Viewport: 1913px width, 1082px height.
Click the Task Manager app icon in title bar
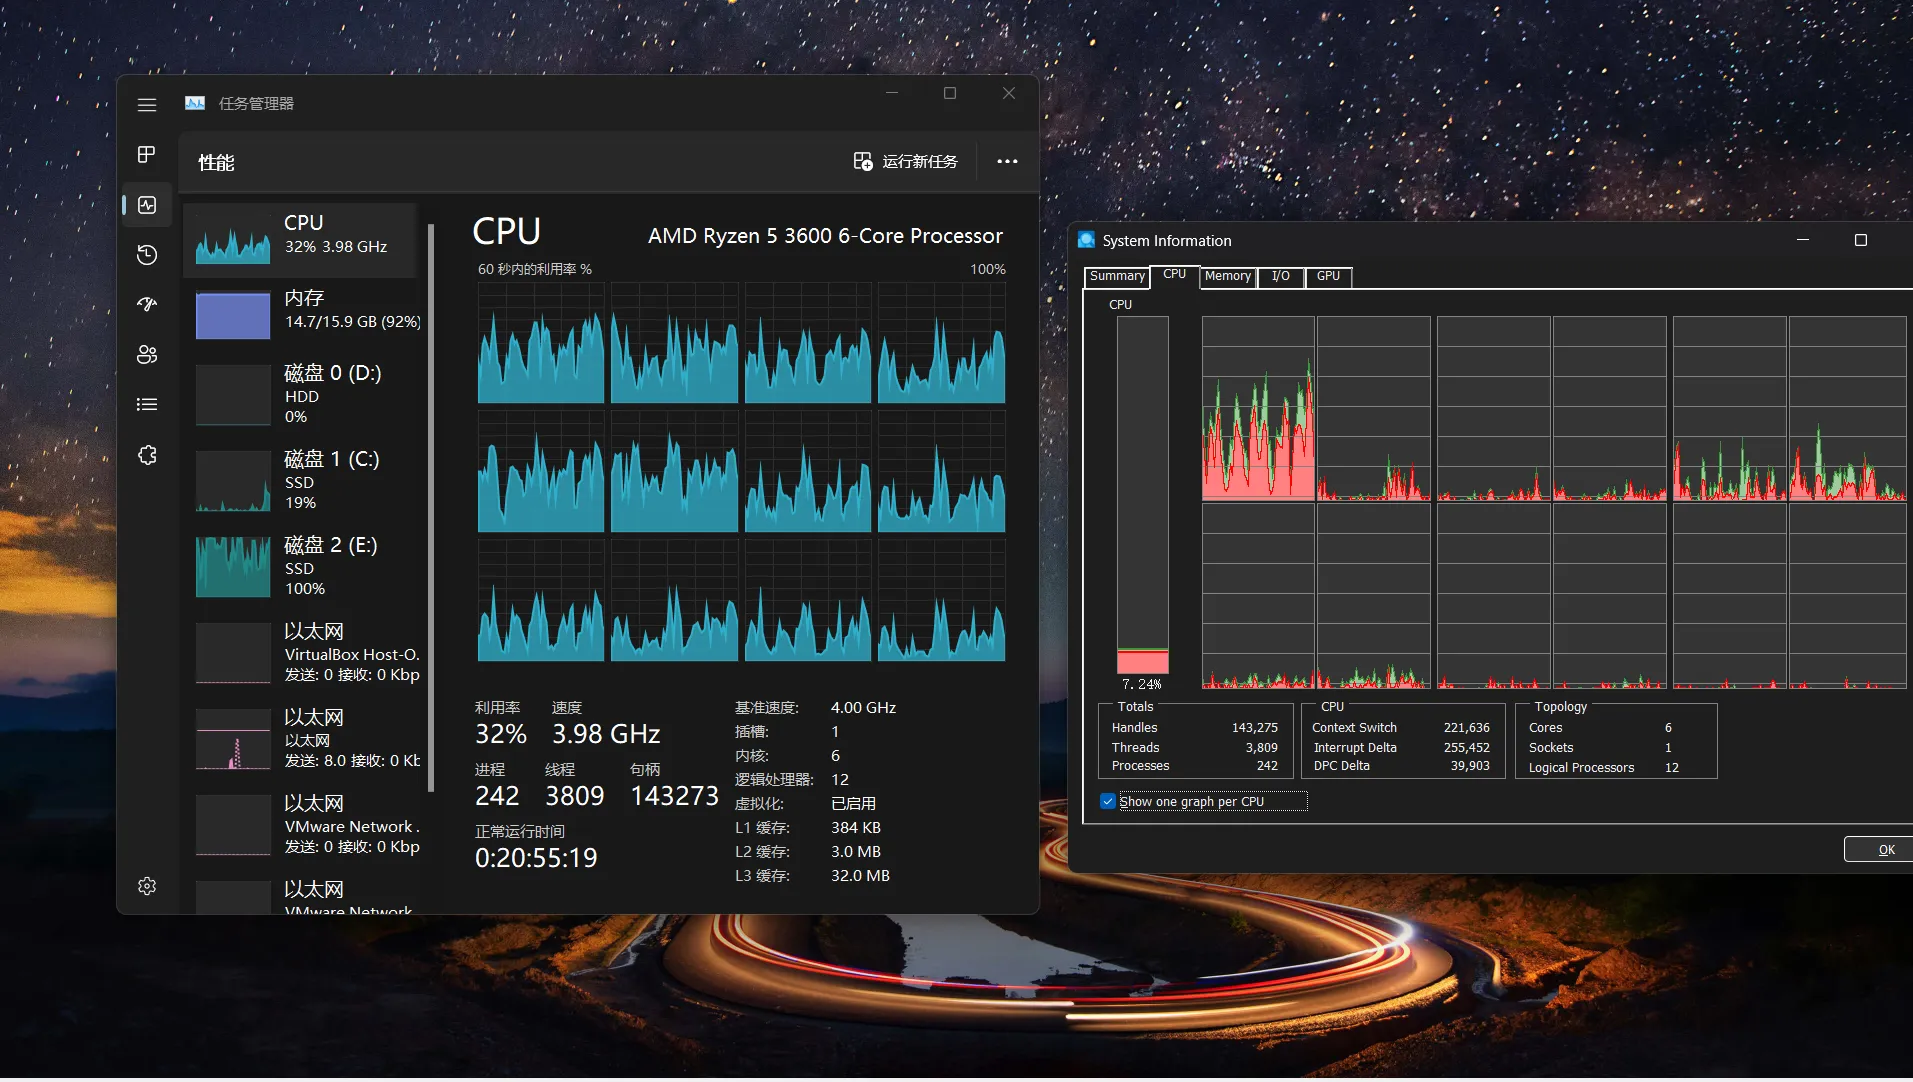pos(195,103)
